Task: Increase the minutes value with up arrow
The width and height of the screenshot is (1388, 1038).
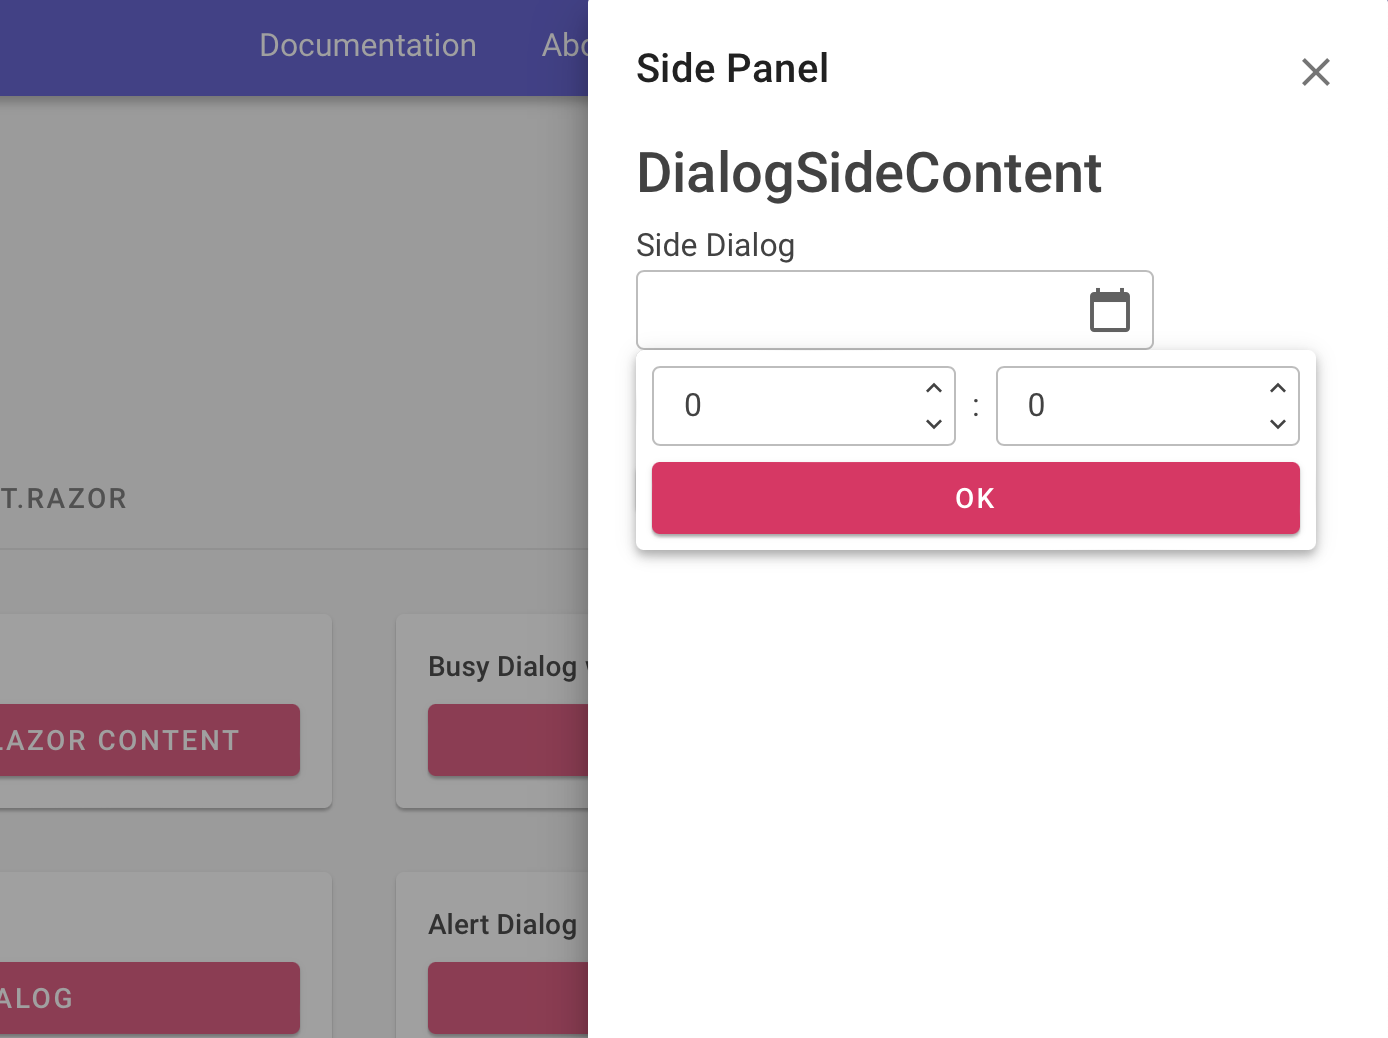Action: pos(1278,388)
